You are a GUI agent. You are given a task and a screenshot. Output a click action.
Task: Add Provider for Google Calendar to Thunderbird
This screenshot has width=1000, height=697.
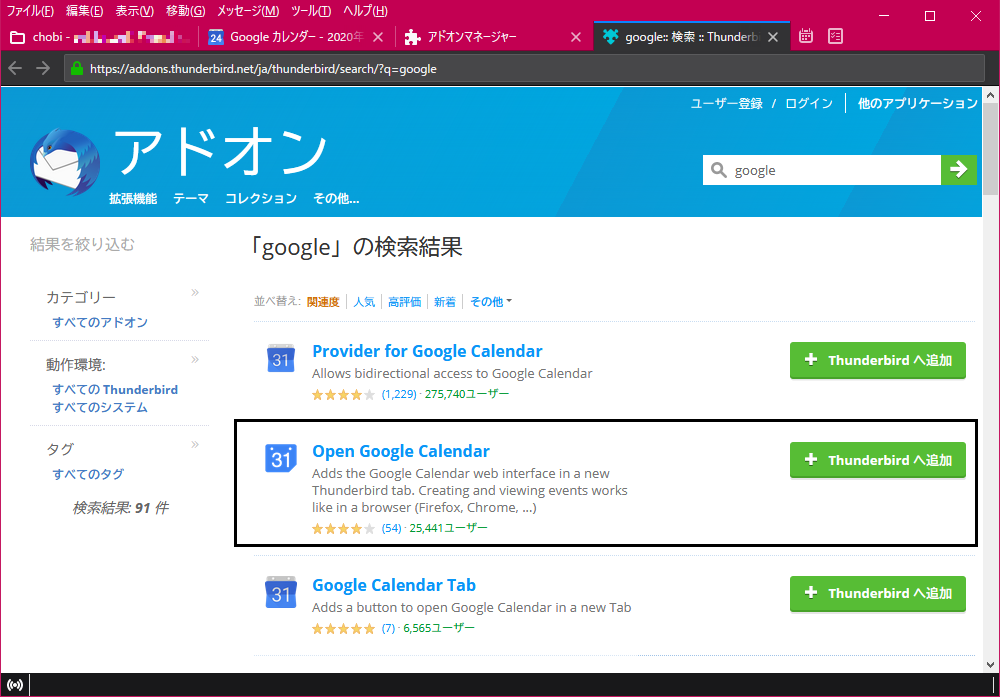[x=878, y=360]
